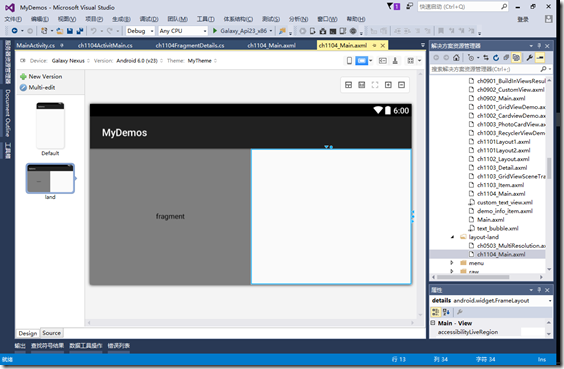Click the Sync with Active Document icon
Screen dimensions: 564x369
tap(486, 58)
